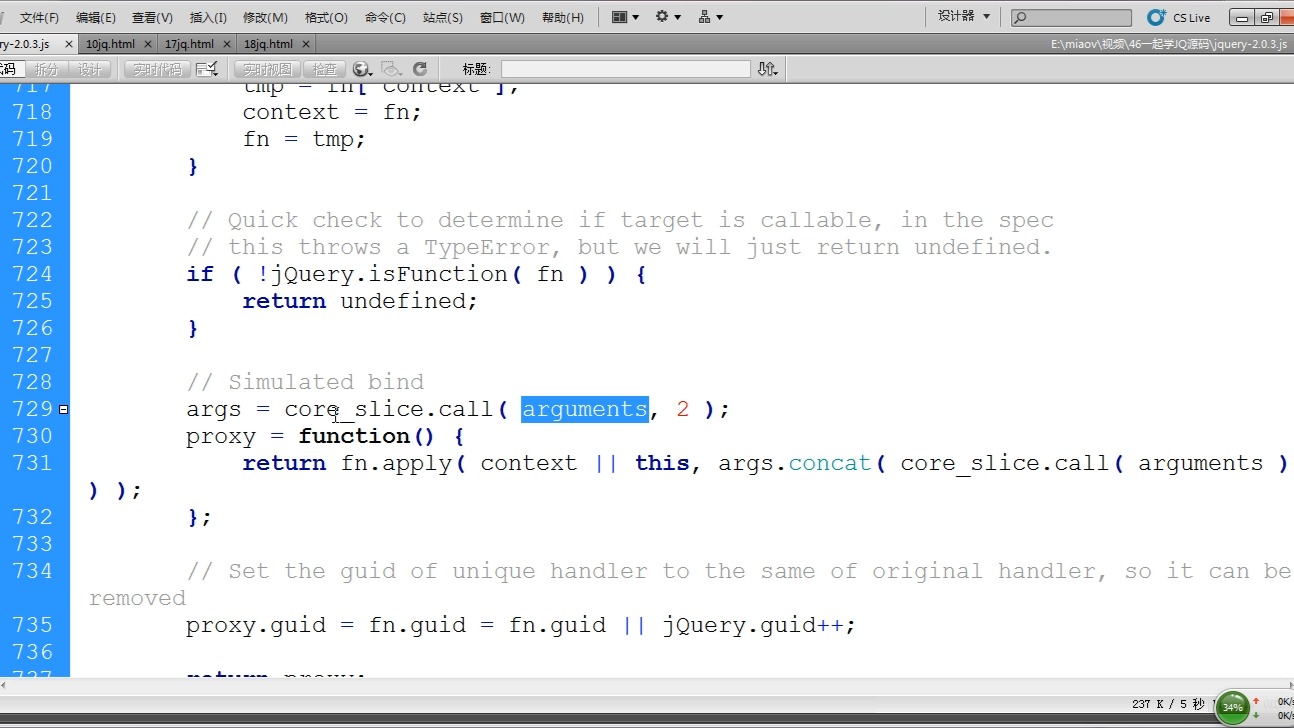Screen dimensions: 1294x728
Task: Click return undefined on line 725
Action: pos(360,301)
